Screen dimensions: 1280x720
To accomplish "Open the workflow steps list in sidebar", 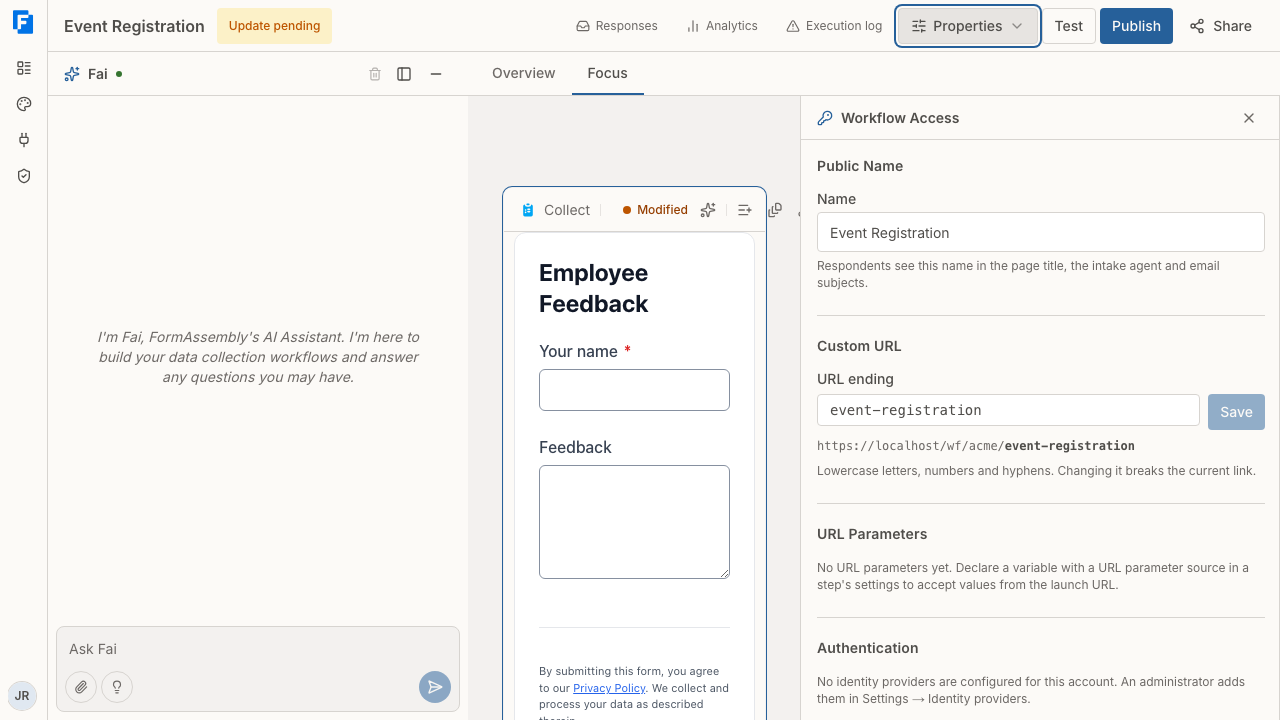I will [24, 68].
